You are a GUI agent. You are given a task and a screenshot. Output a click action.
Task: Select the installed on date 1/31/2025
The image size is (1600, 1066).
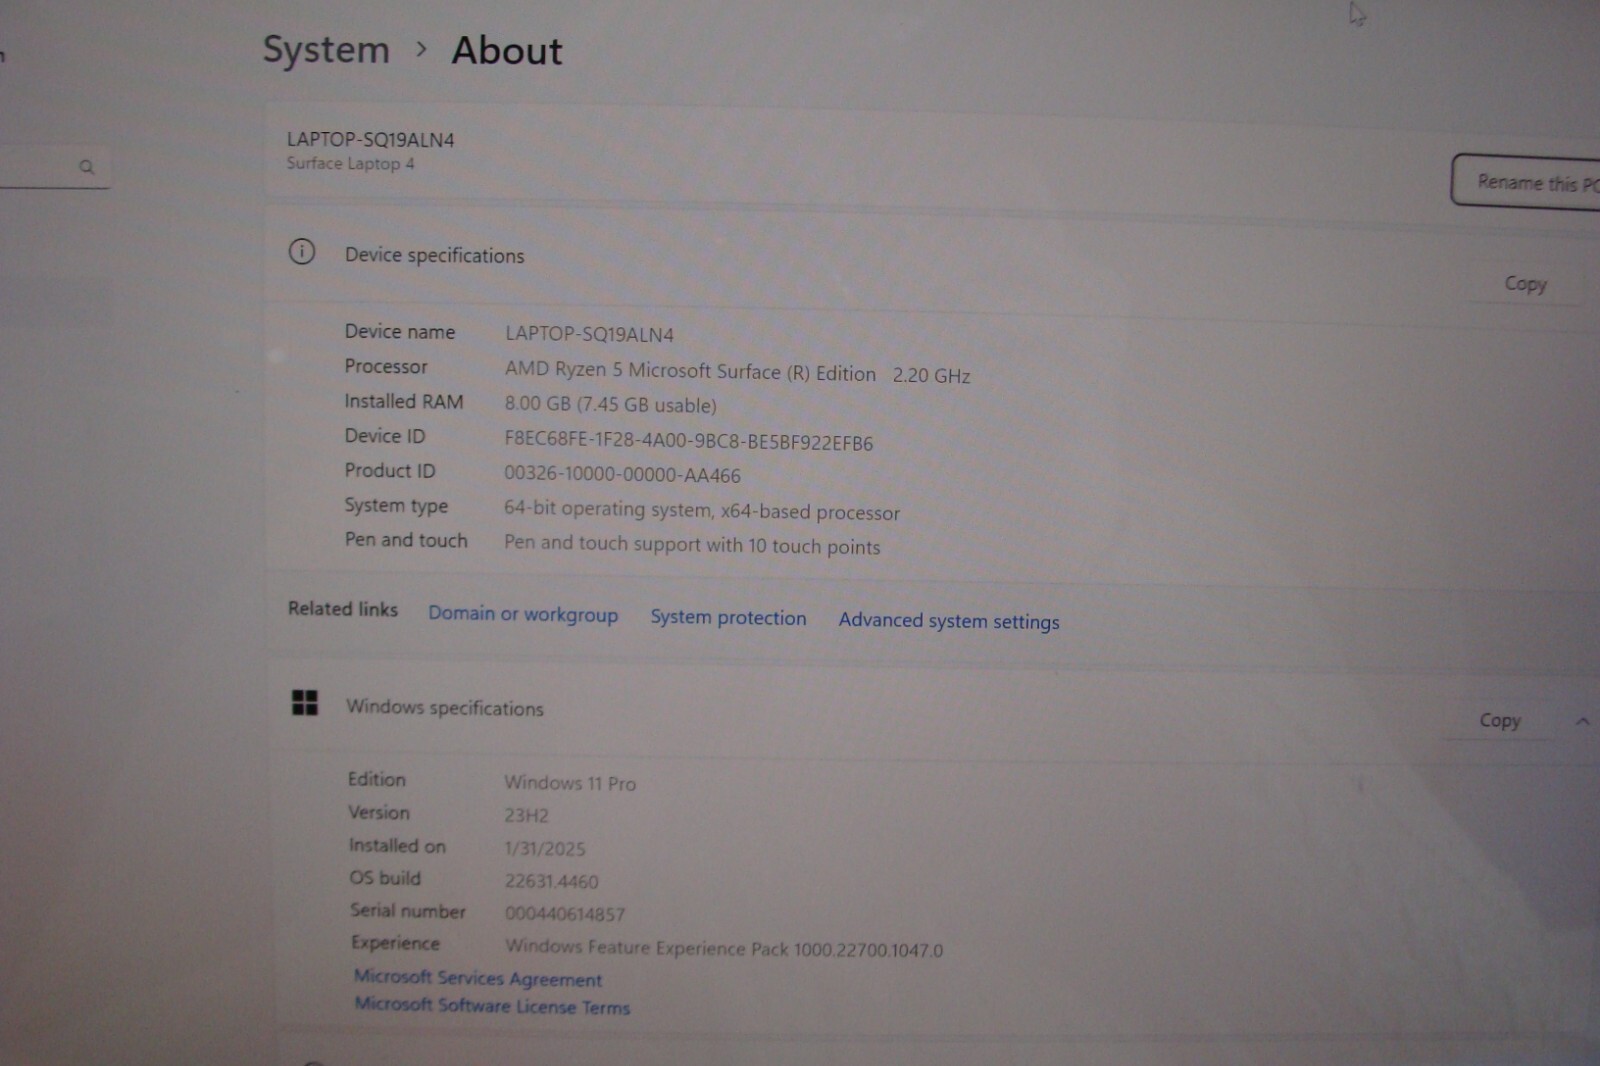point(545,848)
